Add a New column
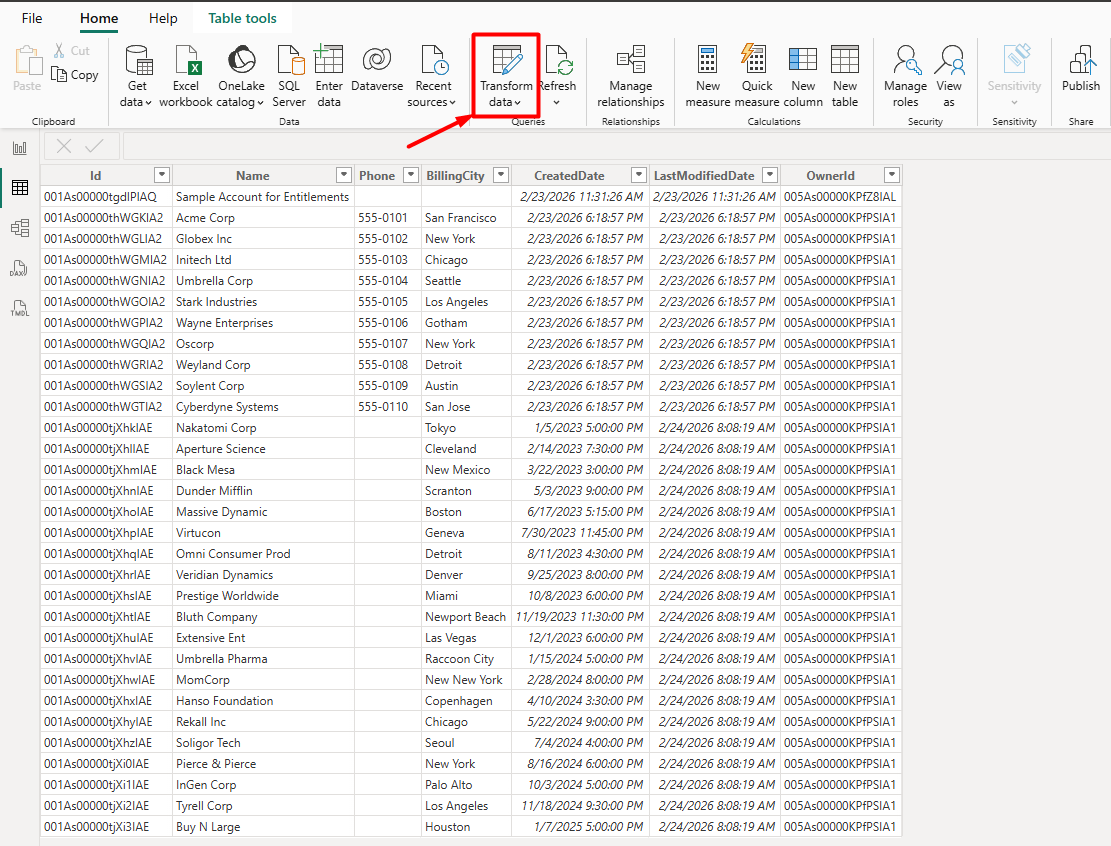1111x846 pixels. [x=803, y=61]
